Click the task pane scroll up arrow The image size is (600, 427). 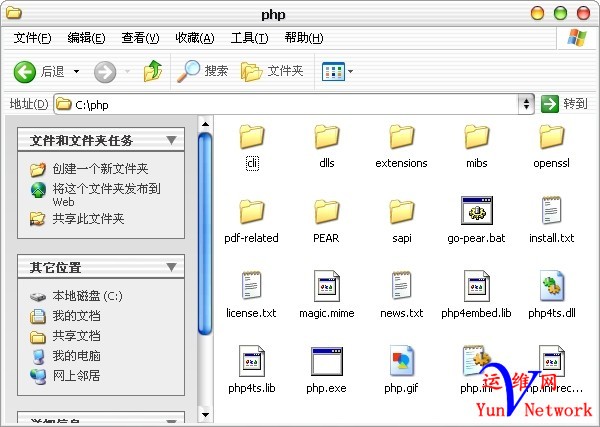click(205, 124)
